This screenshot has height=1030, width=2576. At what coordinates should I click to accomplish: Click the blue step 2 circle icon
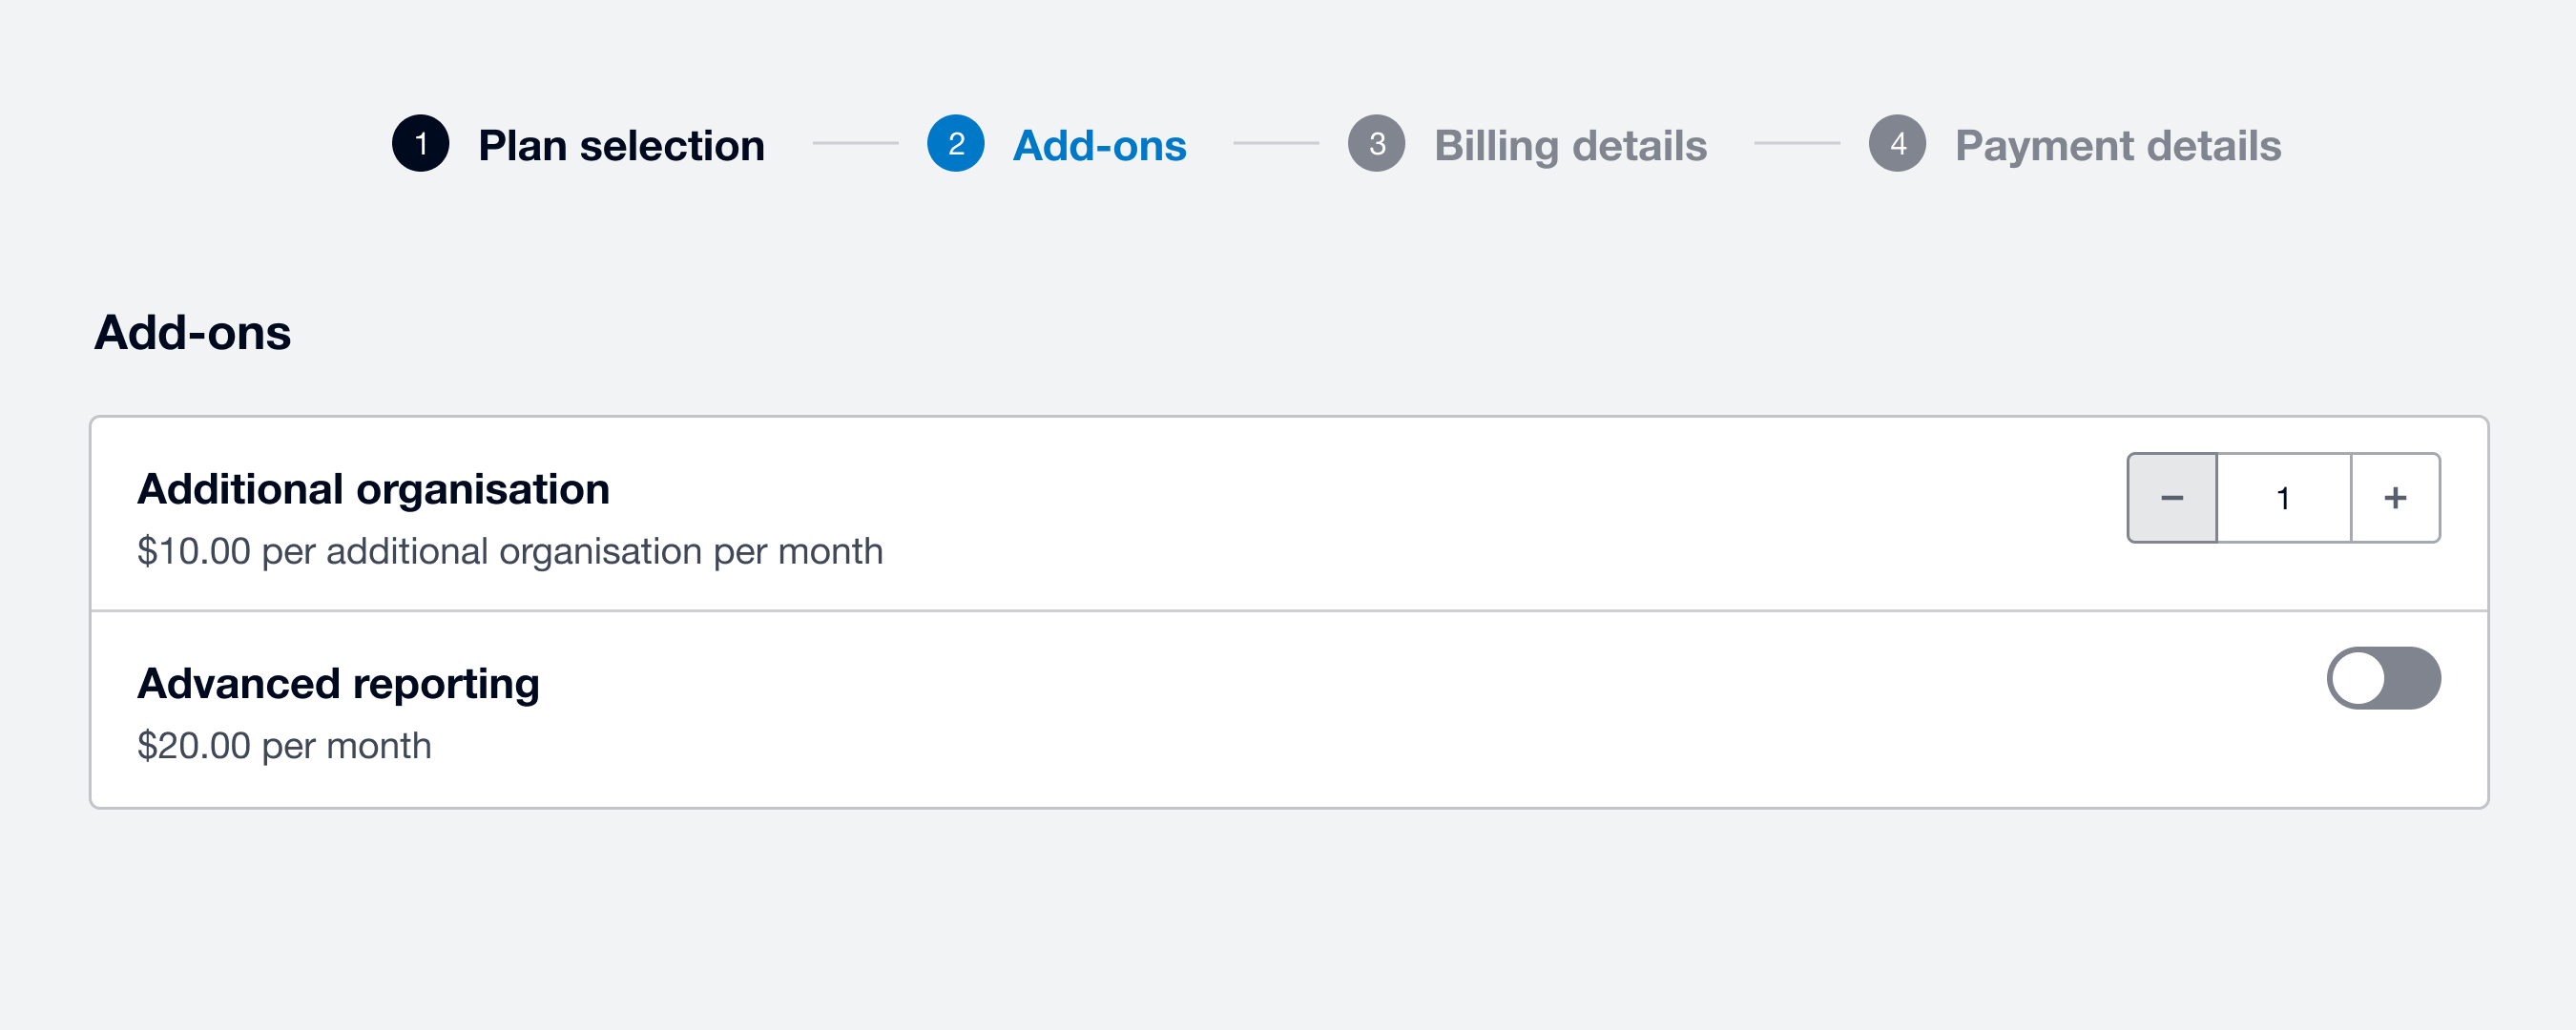(955, 144)
